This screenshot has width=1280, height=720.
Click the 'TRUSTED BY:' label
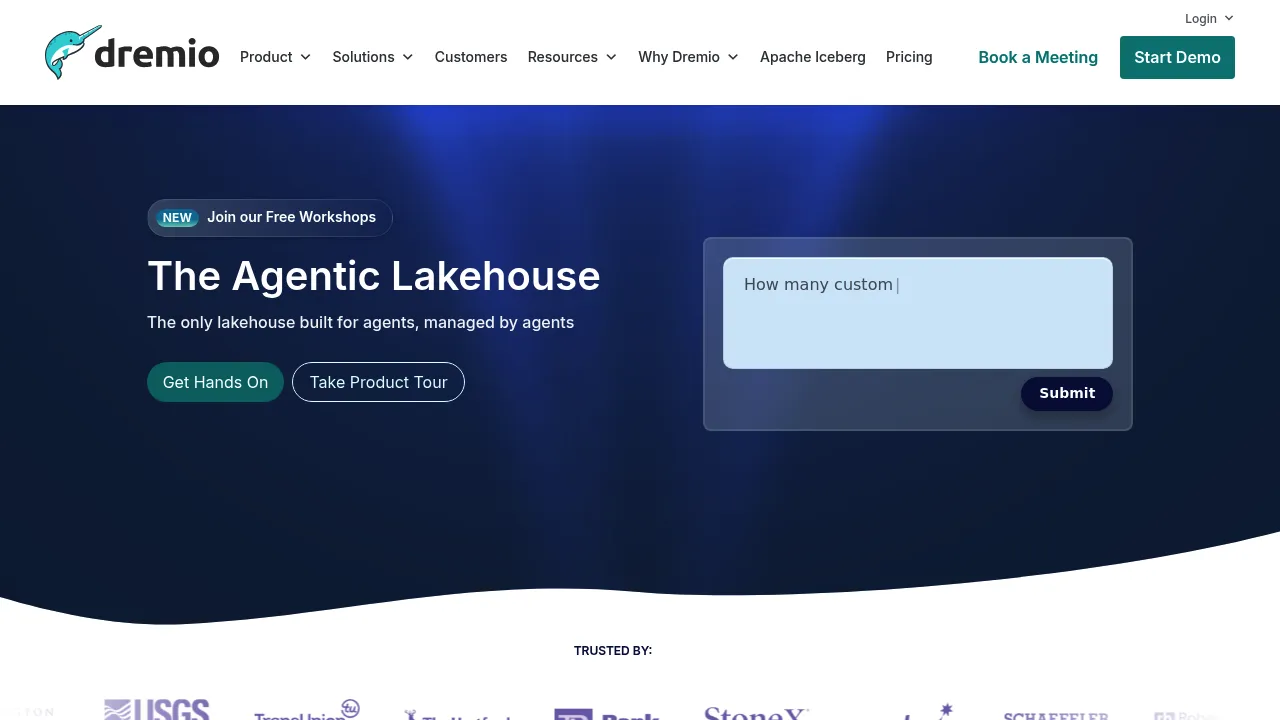[613, 651]
